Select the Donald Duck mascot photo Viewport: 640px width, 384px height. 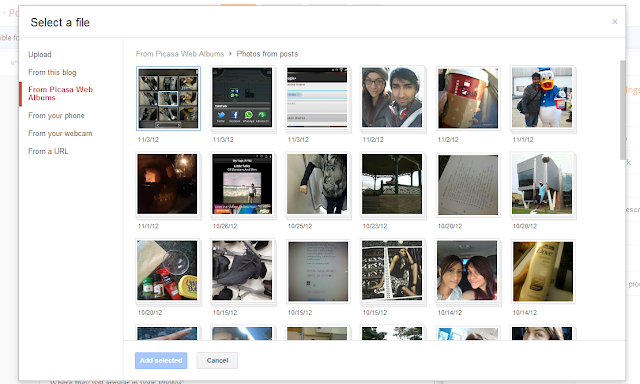[542, 98]
